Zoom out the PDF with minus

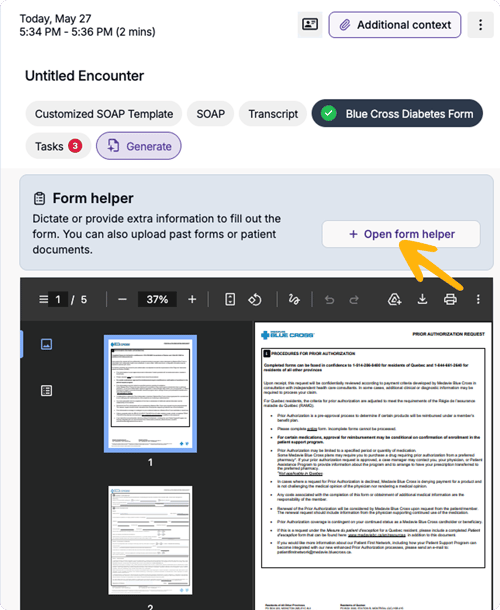point(122,299)
